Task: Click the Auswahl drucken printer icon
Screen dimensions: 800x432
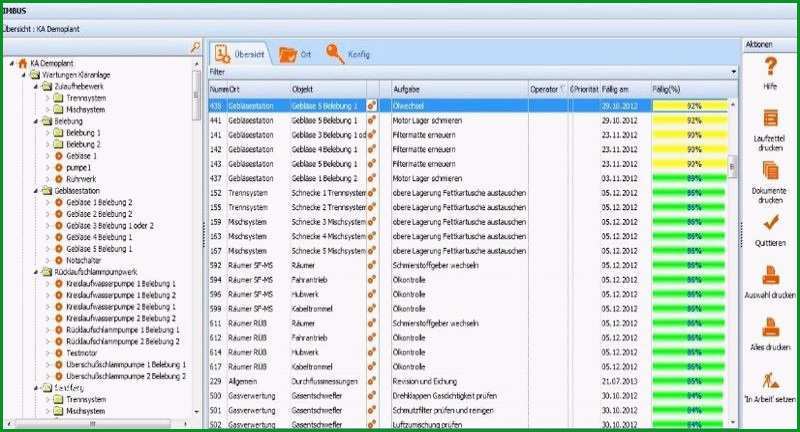Action: point(770,275)
